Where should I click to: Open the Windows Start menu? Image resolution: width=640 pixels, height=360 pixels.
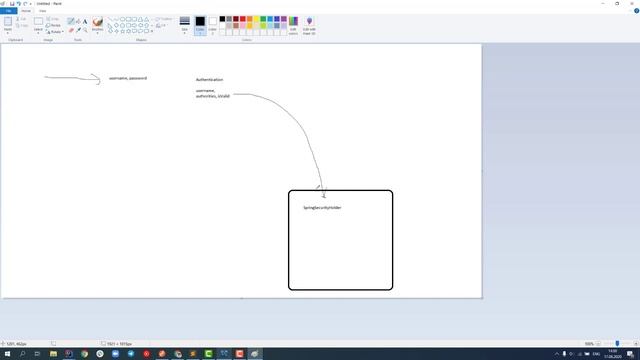point(7,354)
